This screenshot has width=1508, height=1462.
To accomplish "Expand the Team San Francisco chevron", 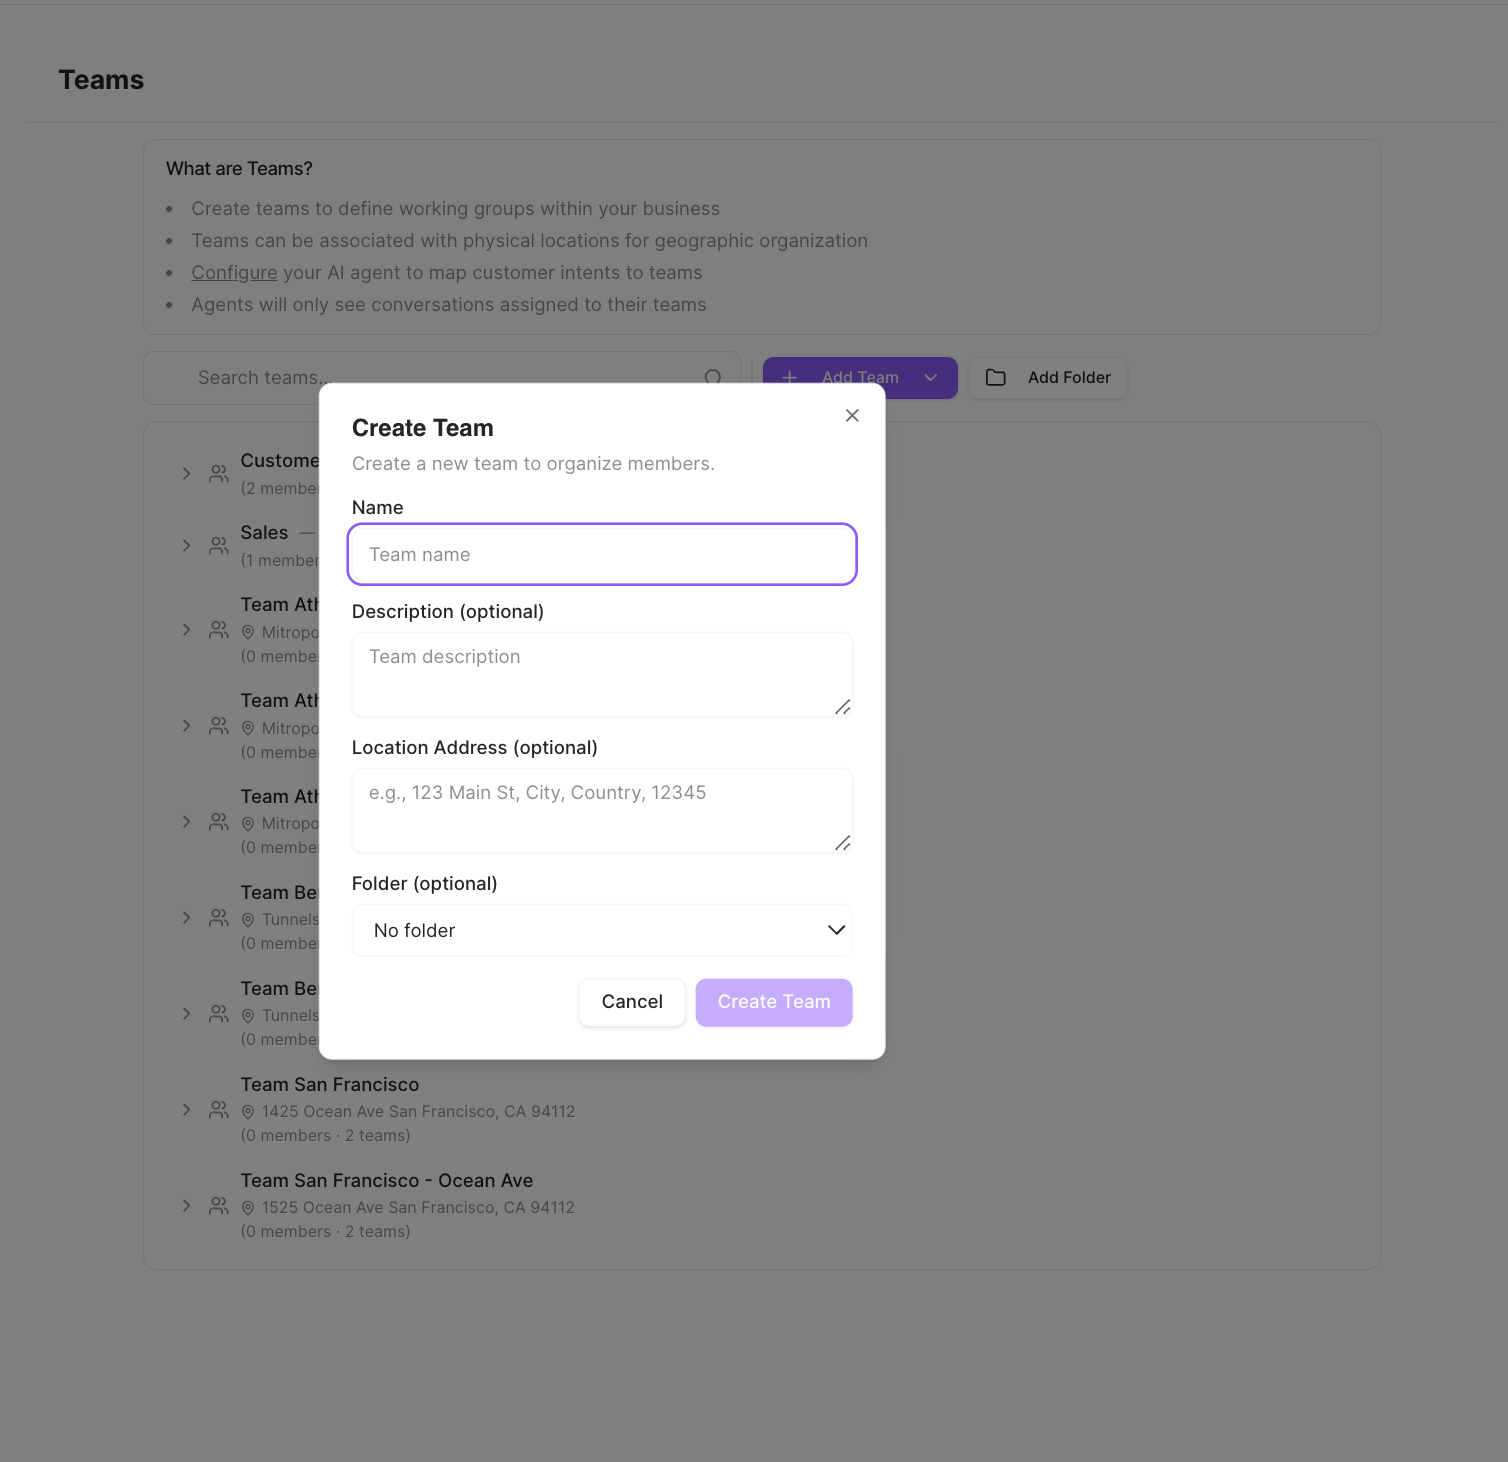I will tap(186, 1110).
